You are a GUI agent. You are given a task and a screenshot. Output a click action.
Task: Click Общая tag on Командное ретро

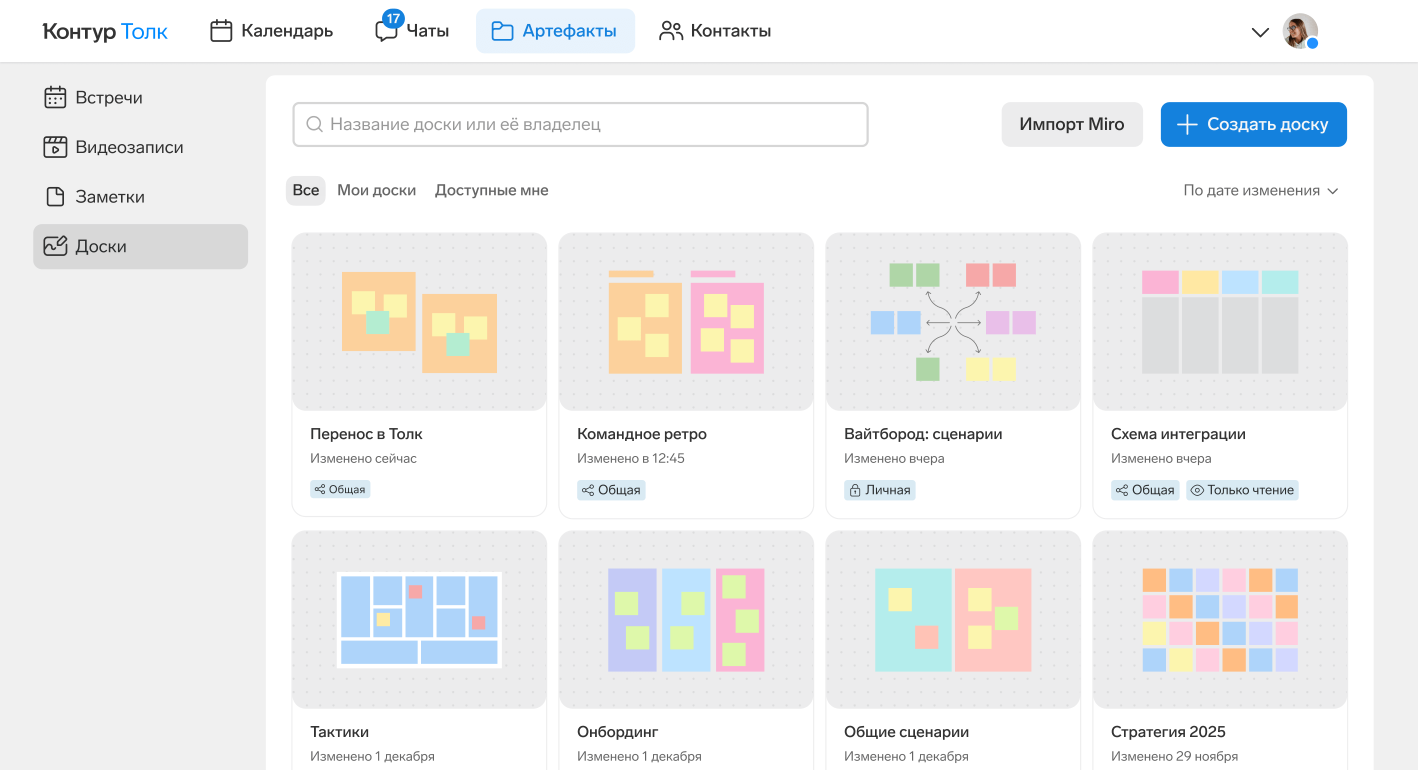[611, 490]
